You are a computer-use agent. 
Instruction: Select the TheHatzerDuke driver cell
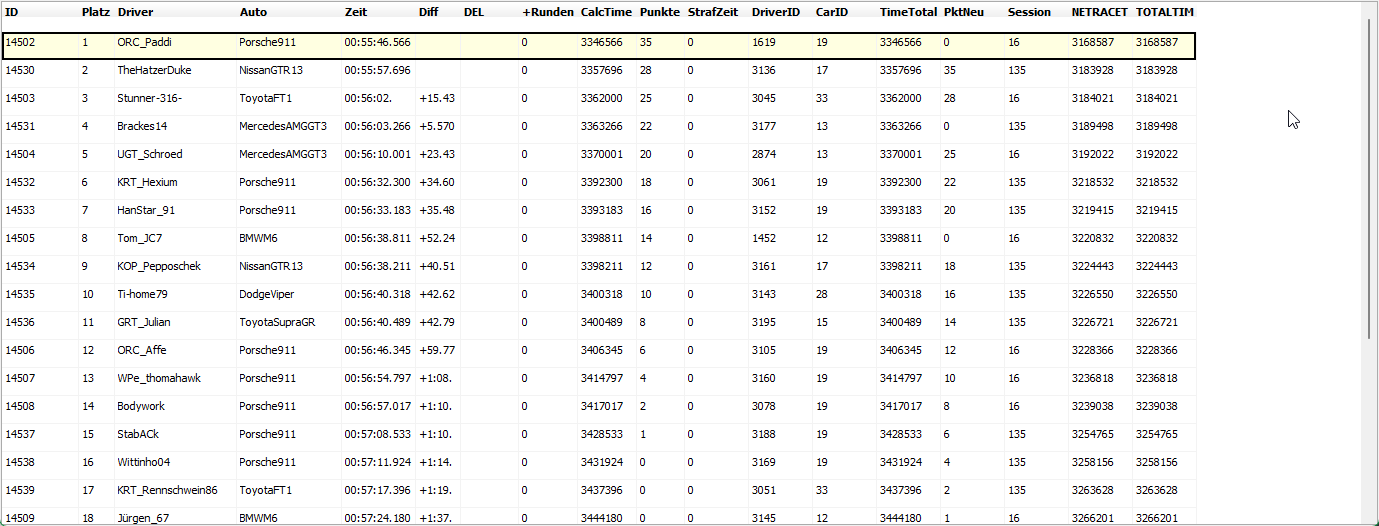pyautogui.click(x=154, y=71)
